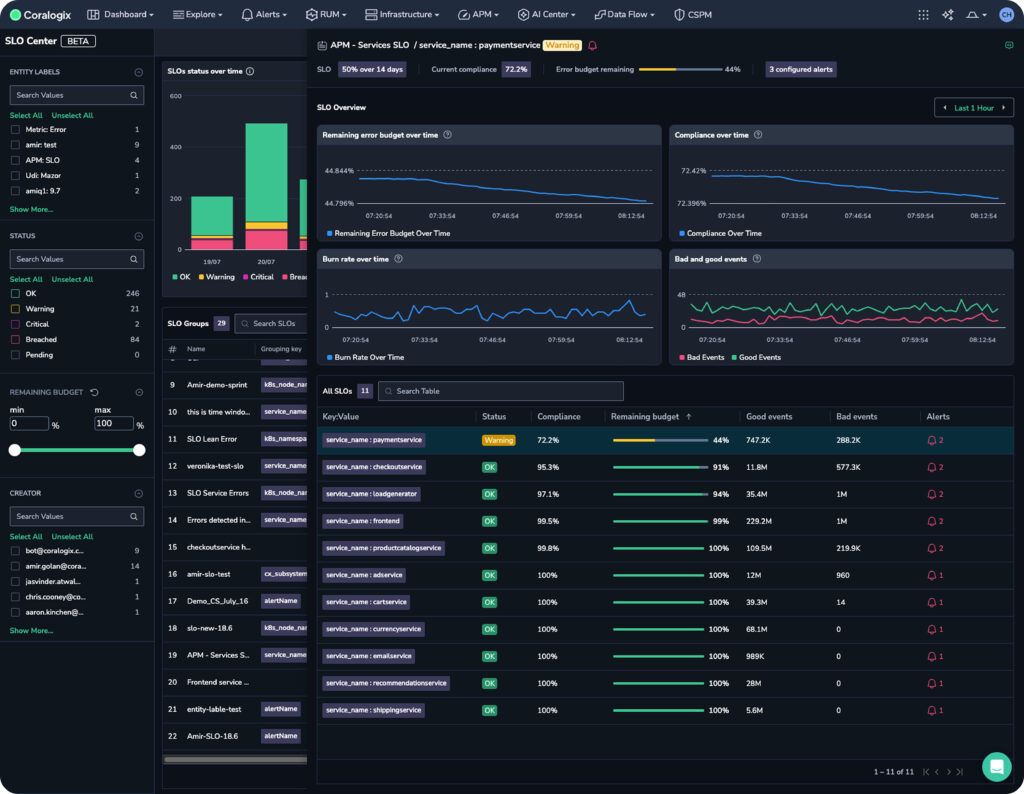Image resolution: width=1024 pixels, height=794 pixels.
Task: Toggle the Warning status checkbox
Action: [x=15, y=309]
